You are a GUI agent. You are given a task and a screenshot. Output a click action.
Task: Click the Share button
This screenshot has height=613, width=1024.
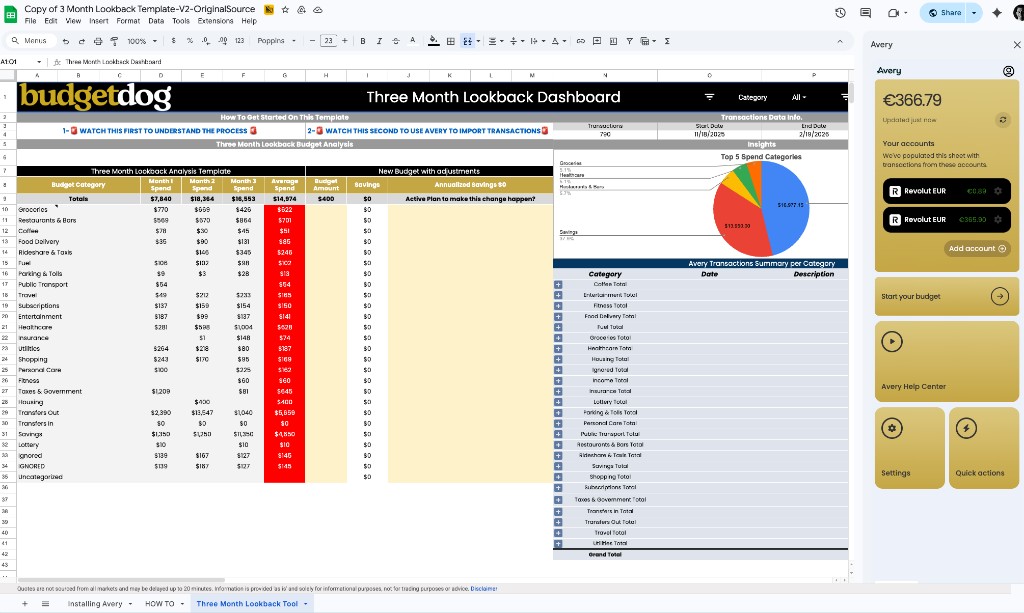(x=945, y=13)
